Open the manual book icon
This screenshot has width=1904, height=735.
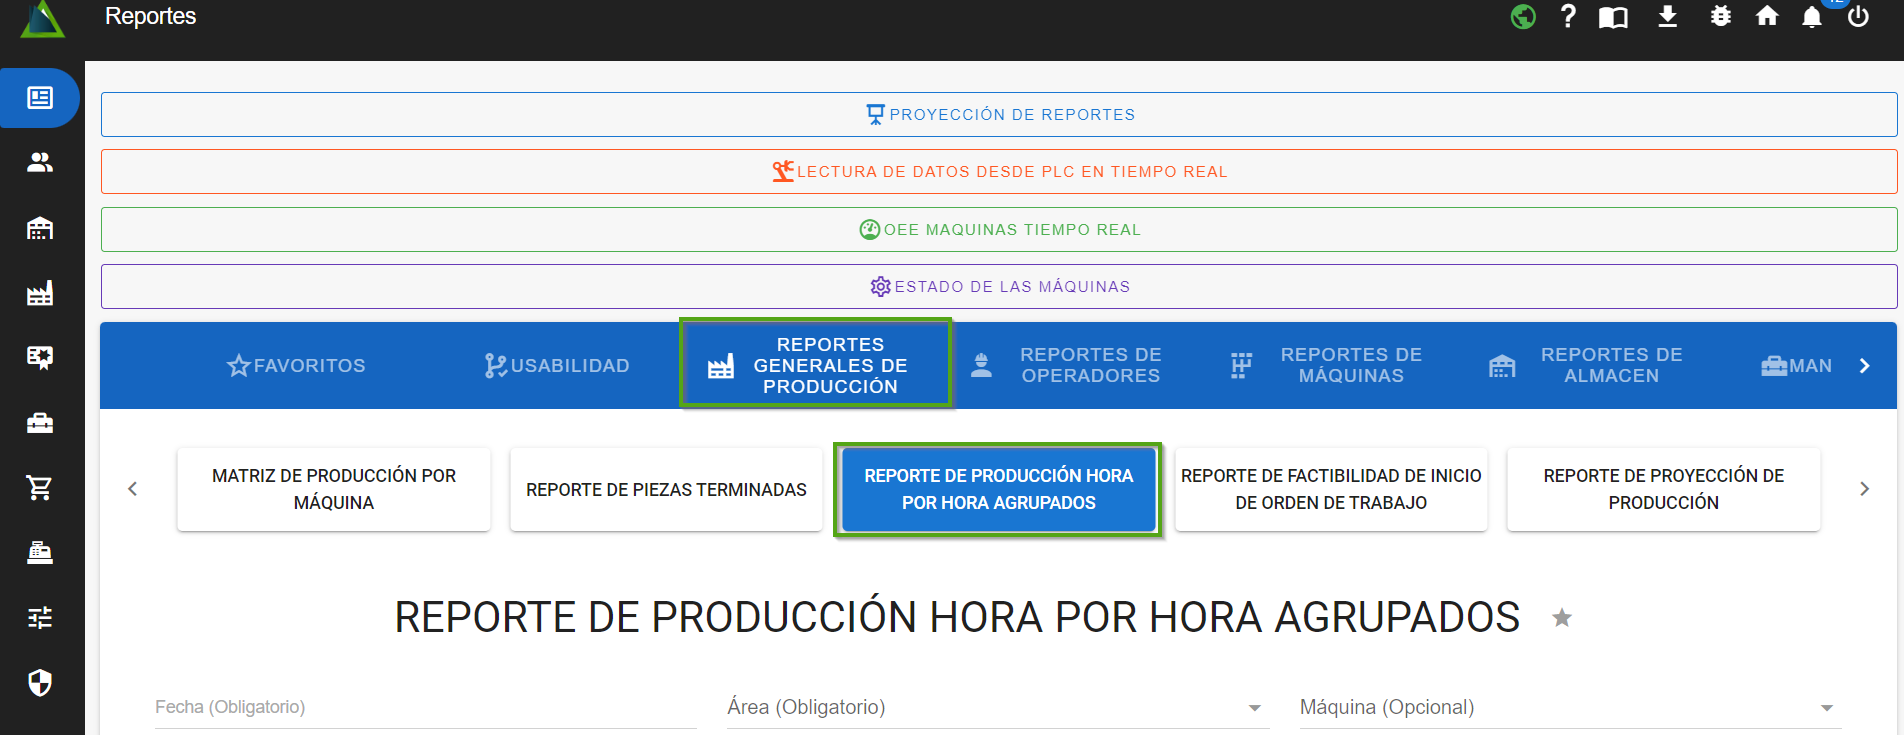(x=1613, y=17)
